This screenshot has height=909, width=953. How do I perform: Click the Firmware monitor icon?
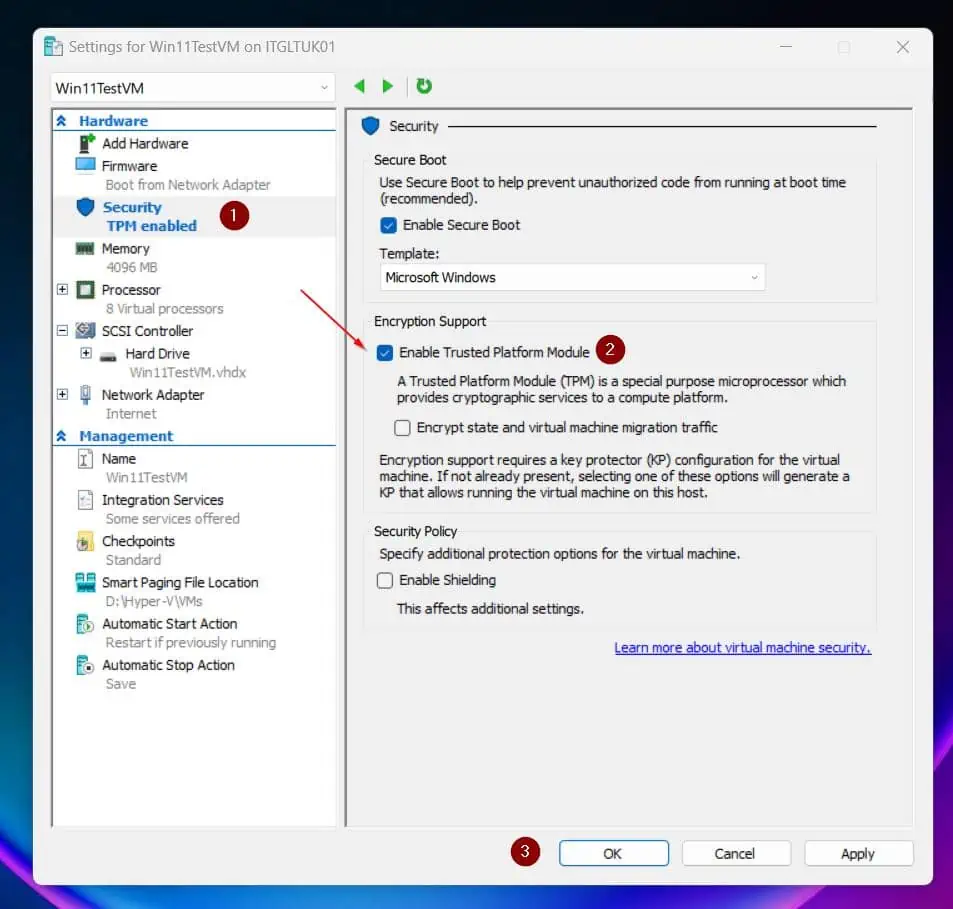click(x=86, y=165)
